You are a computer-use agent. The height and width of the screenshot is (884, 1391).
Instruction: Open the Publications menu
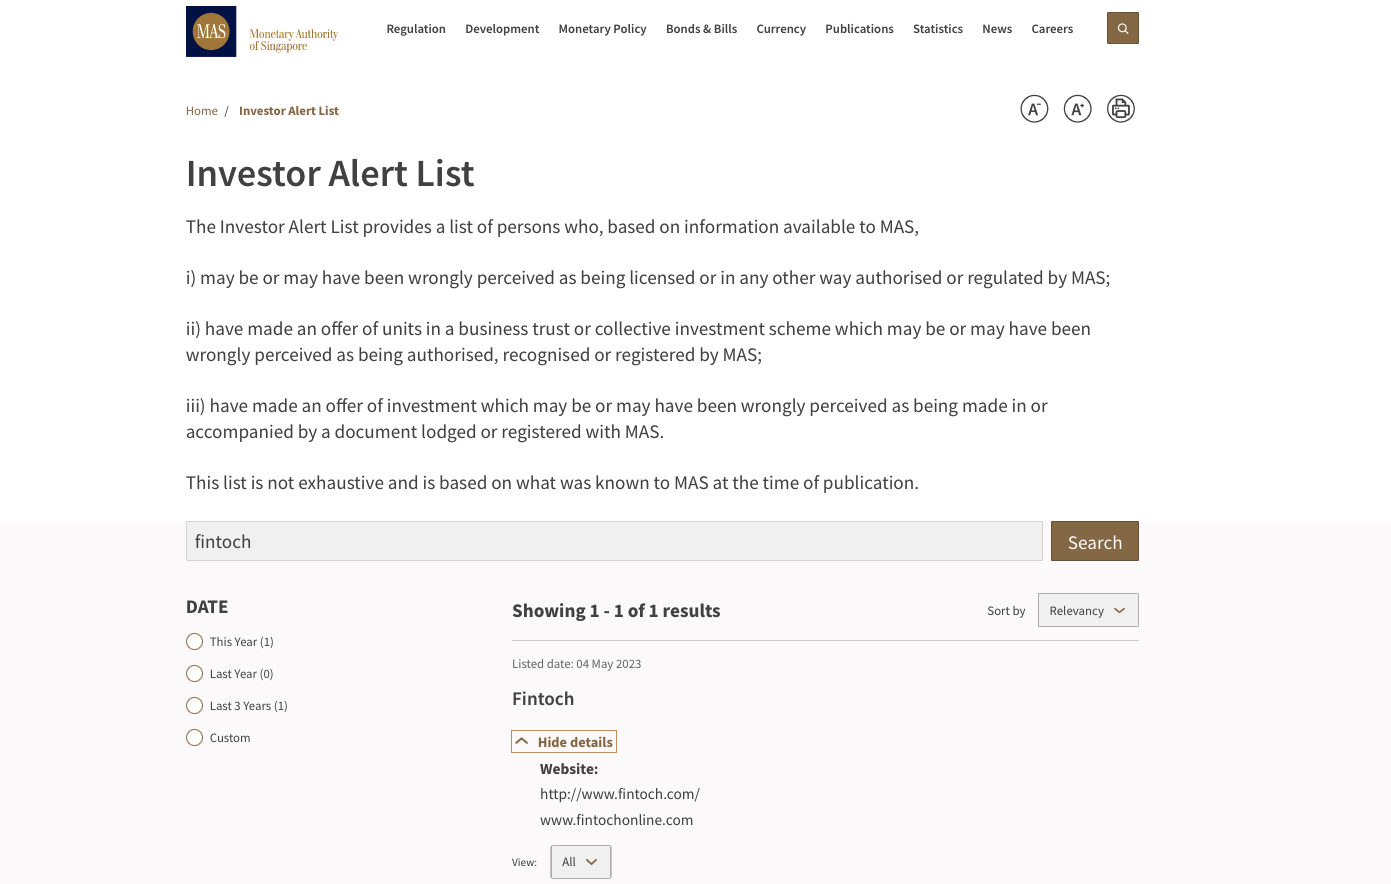pyautogui.click(x=859, y=29)
